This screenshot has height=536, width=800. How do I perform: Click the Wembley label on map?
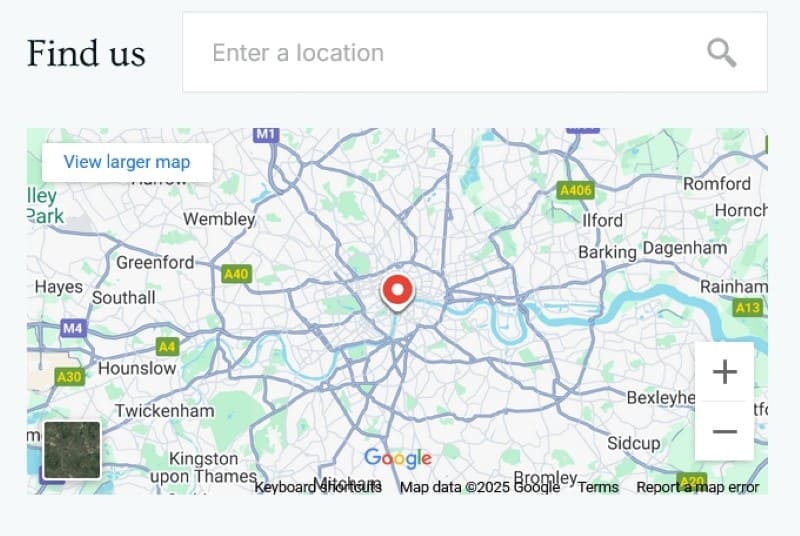(219, 219)
